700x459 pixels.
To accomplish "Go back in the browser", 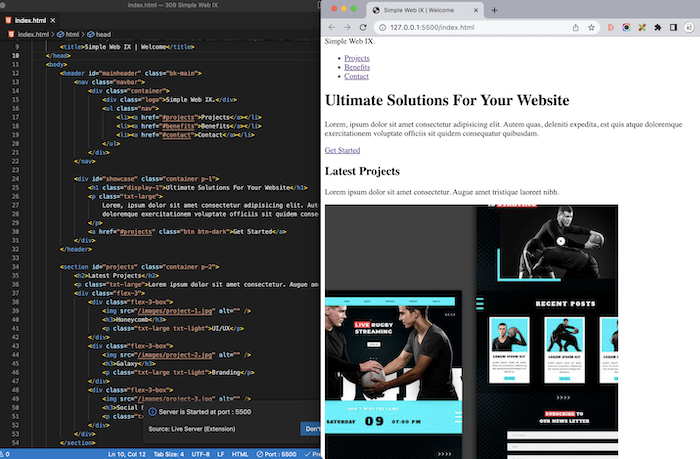I will point(331,27).
